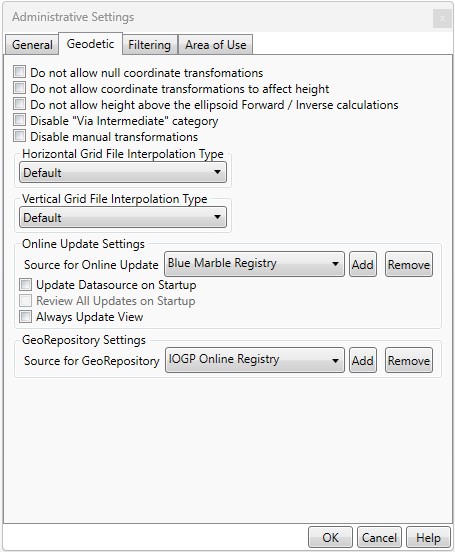Open the Blue Marble Registry source dropdown
The image size is (455, 552).
[254, 264]
